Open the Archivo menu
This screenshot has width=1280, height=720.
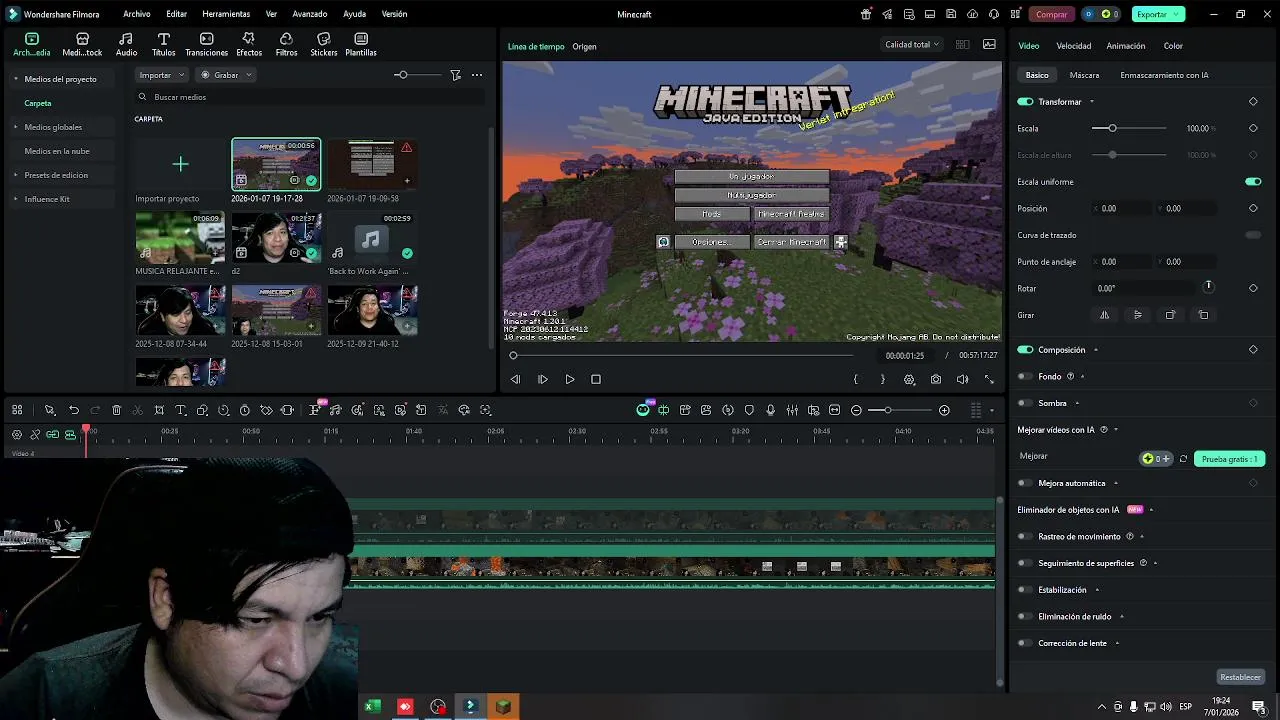tap(136, 14)
